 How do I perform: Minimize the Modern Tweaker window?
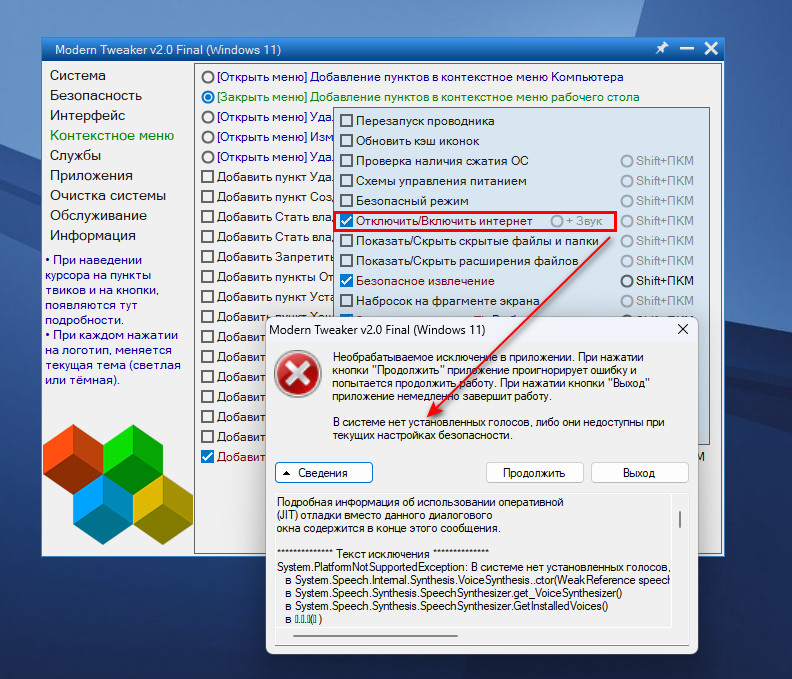pyautogui.click(x=687, y=49)
